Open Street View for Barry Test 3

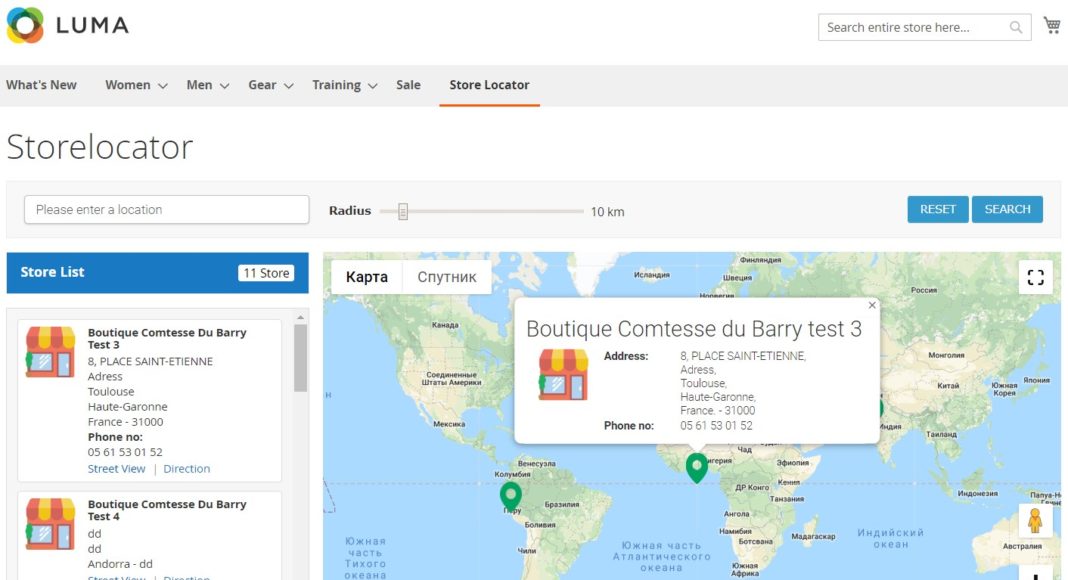pos(116,468)
